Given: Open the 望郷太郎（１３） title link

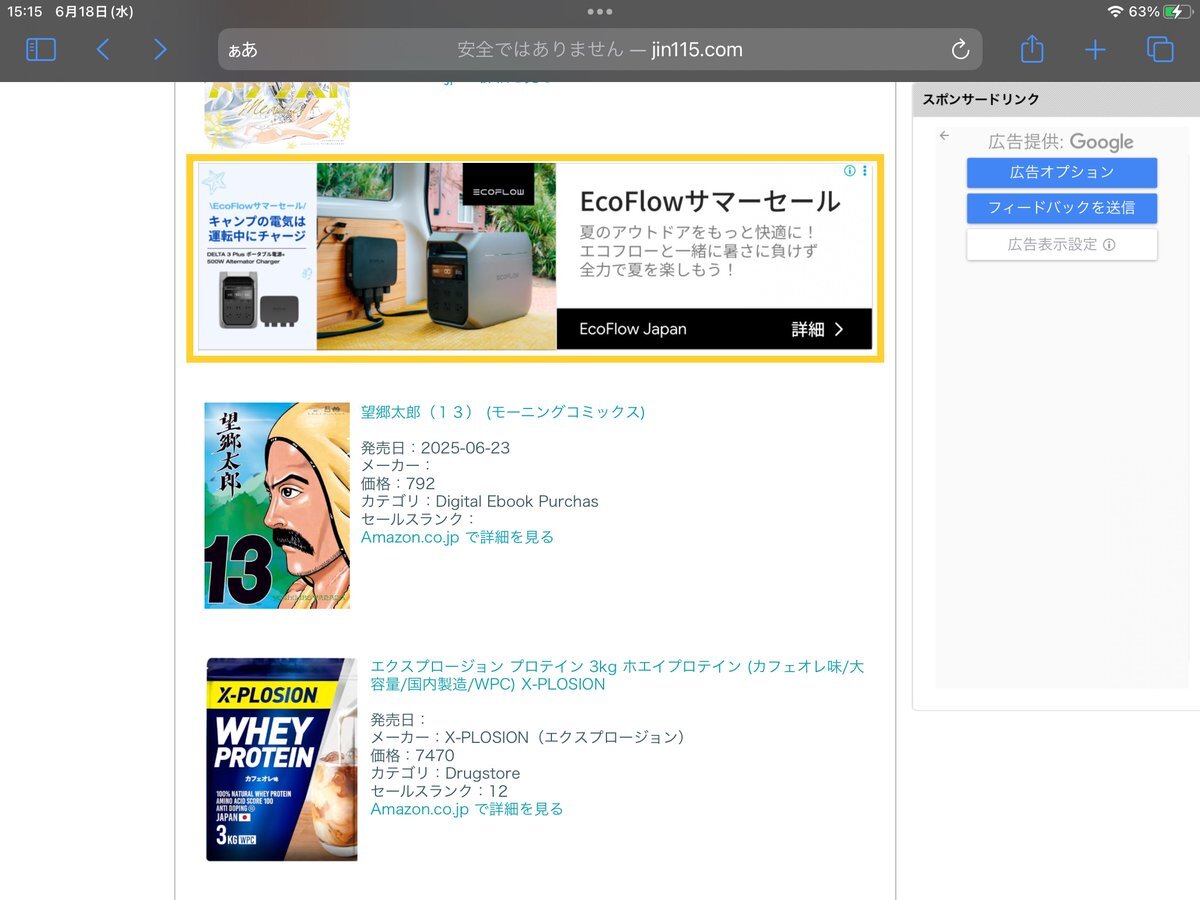Looking at the screenshot, I should (503, 412).
